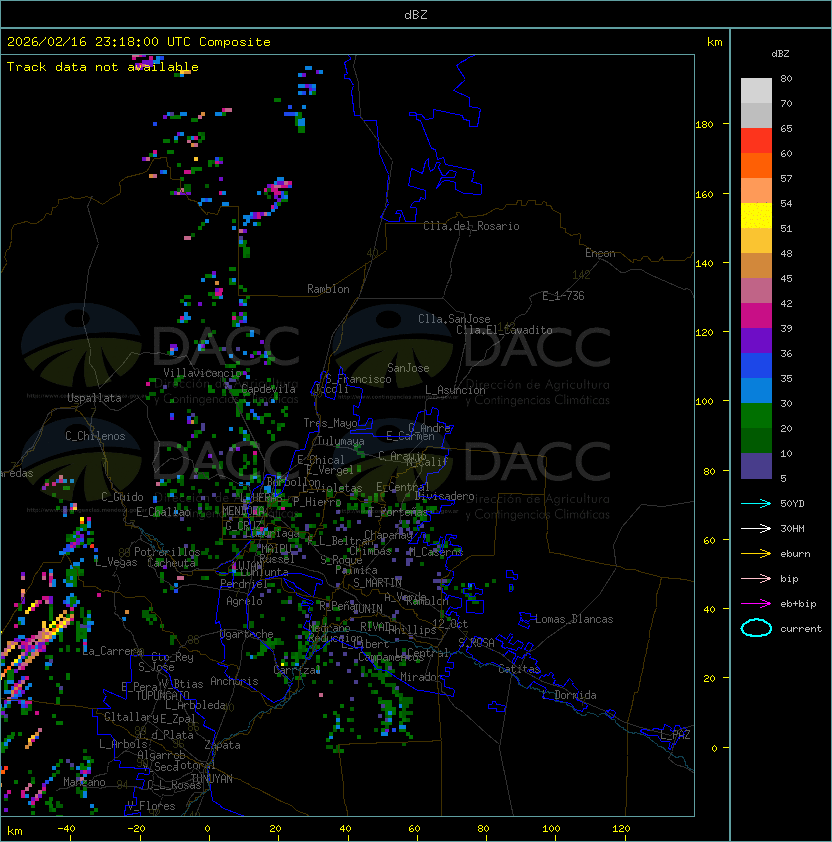Click the '-40' tick on bottom km axis
Screen dimensions: 832x842
(x=67, y=829)
